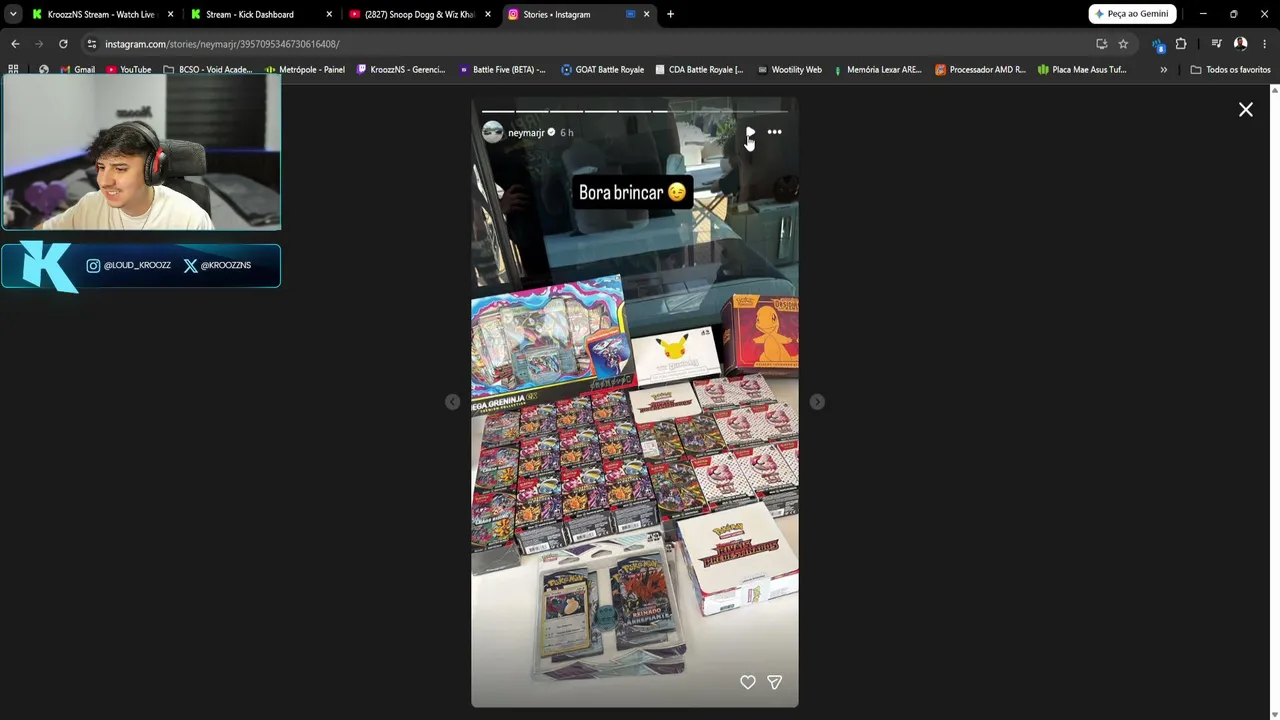The image size is (1280, 720).
Task: Switch to Snoop Dogg & Wiz Khalifa YouTube tab
Action: point(419,14)
